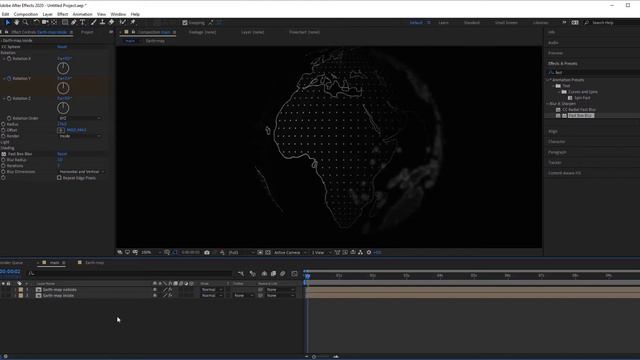Select the Unified Camera tool
The width and height of the screenshot is (640, 360).
click(45, 22)
